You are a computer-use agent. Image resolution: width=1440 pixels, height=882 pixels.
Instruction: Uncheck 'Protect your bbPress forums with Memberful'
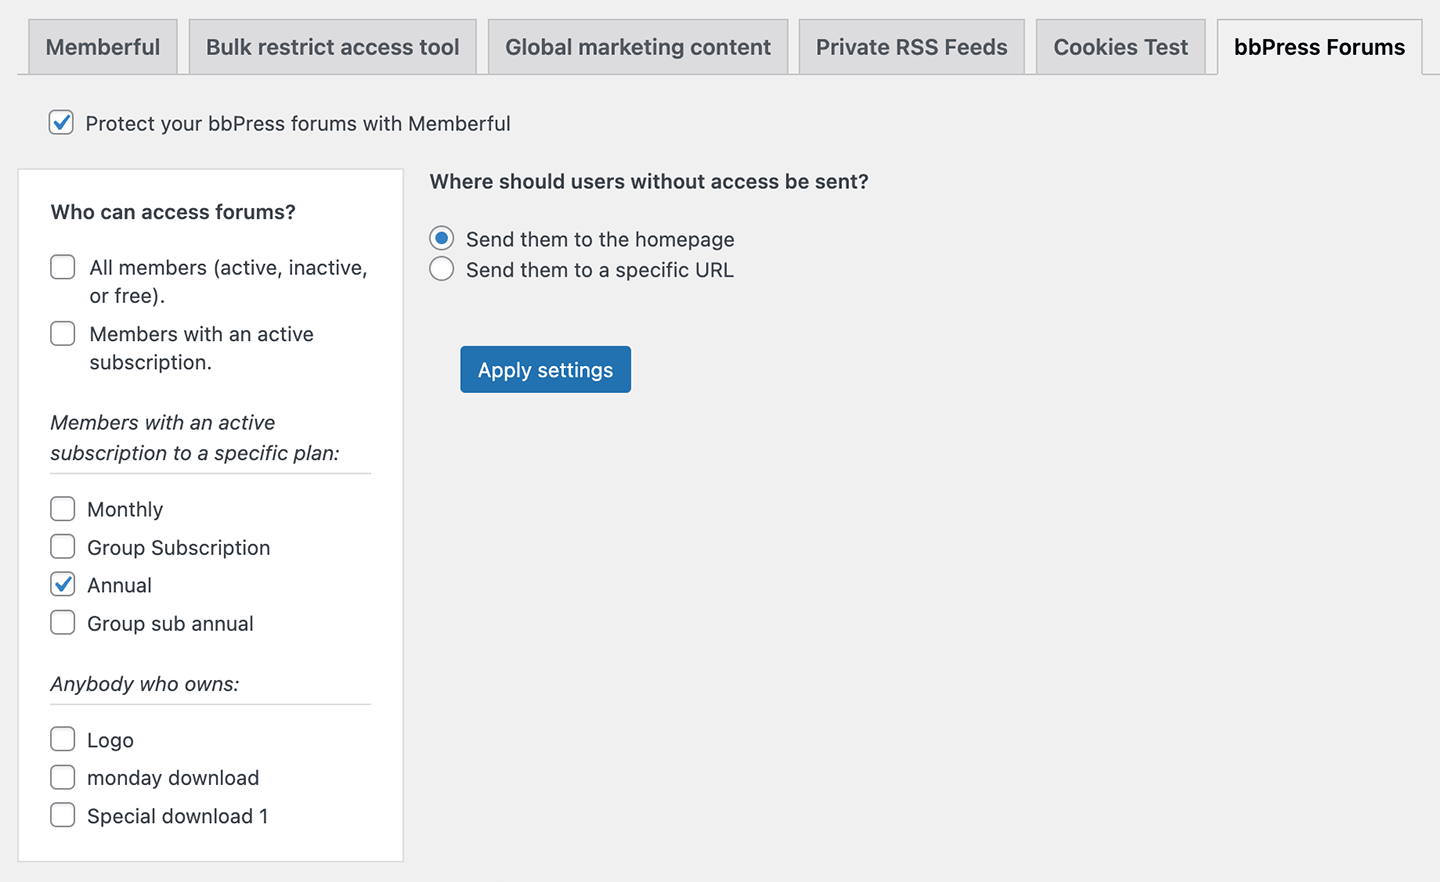click(61, 122)
